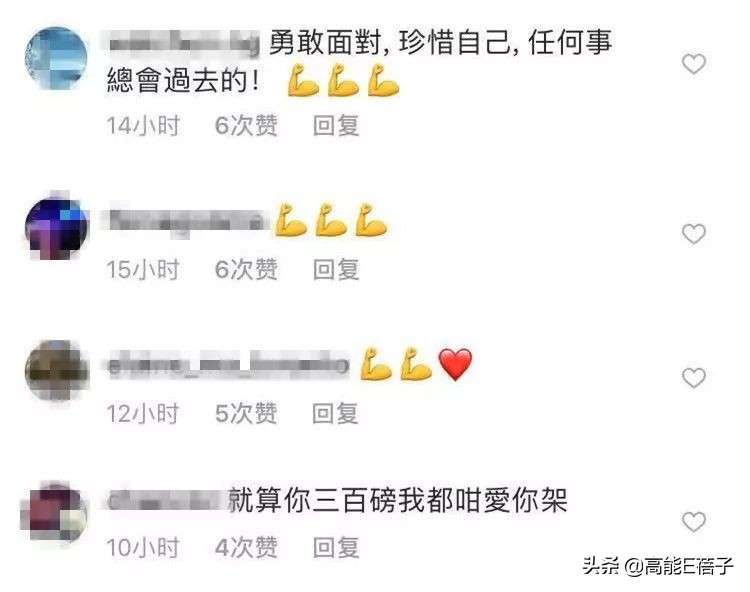Screen dimensions: 750x592
Task: Reply to the 14小时 comment
Action: click(336, 126)
